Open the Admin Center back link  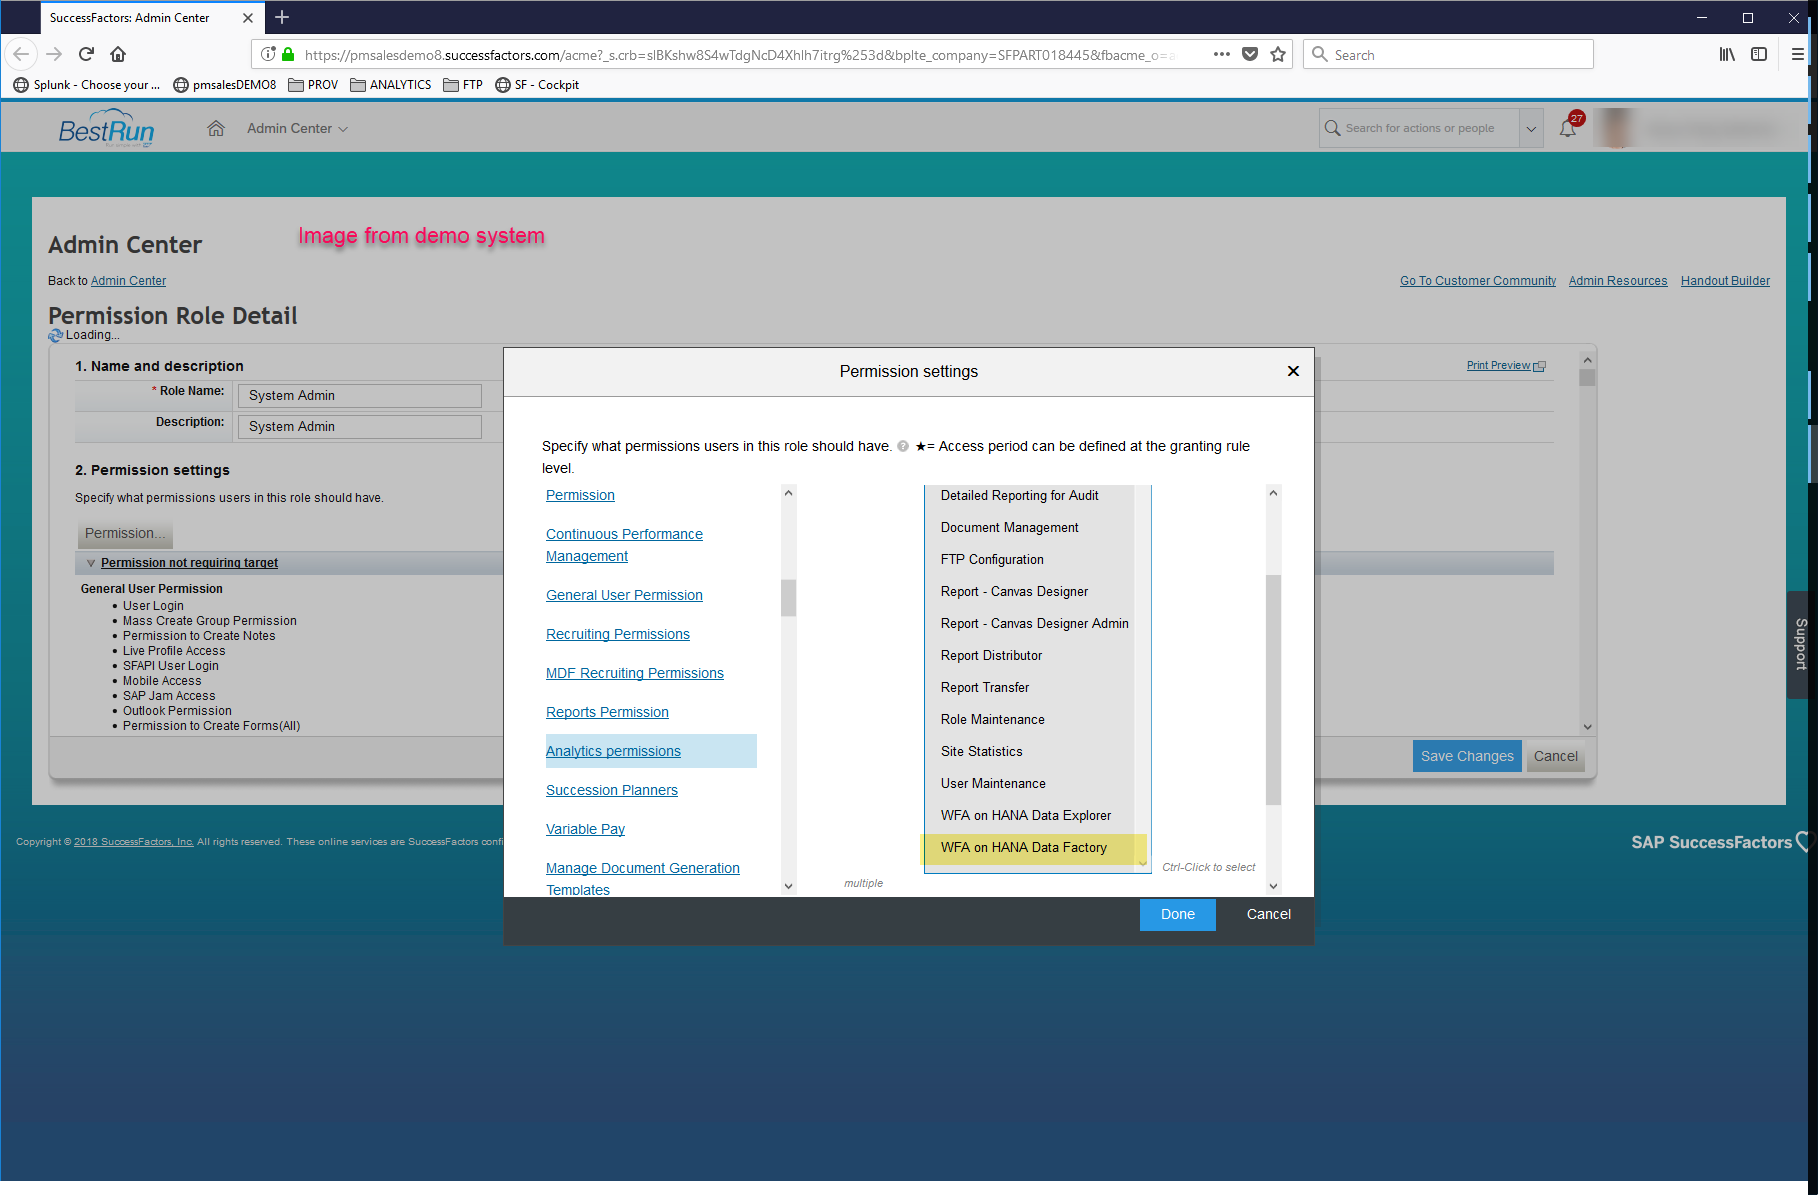pos(128,281)
